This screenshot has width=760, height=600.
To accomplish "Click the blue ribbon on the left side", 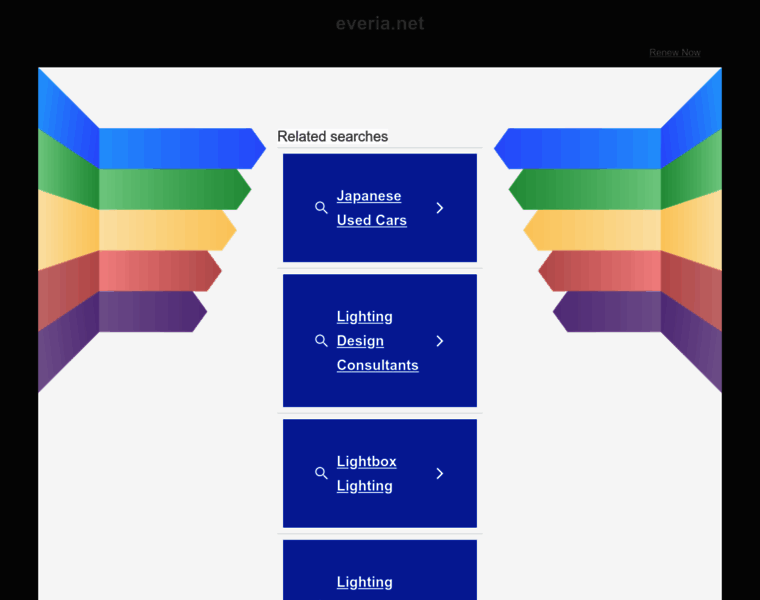I will pos(180,148).
